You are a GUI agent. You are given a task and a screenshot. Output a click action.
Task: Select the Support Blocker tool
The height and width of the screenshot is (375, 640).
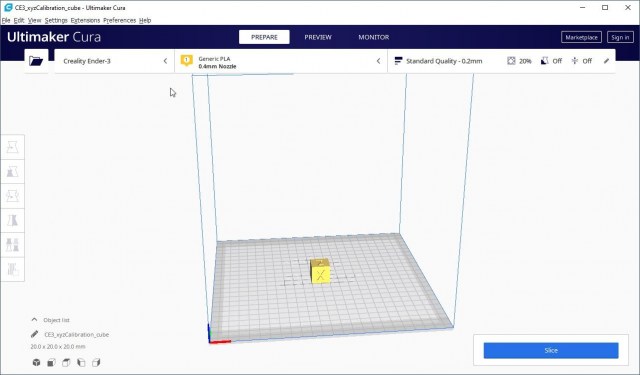(x=13, y=269)
